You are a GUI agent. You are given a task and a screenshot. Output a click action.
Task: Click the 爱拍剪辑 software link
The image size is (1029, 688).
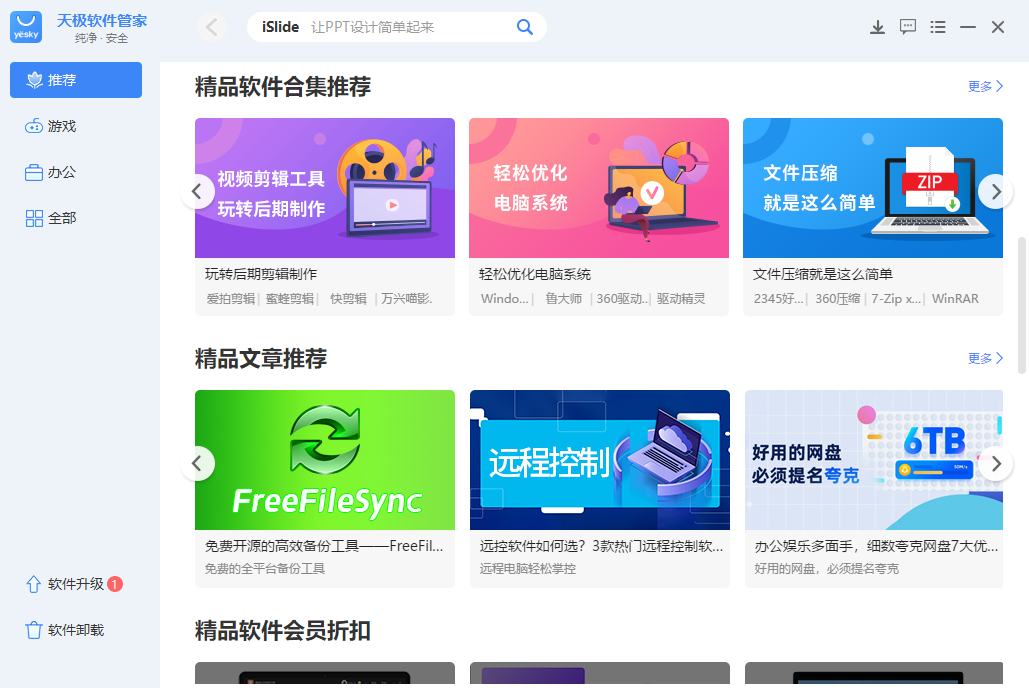coord(230,299)
